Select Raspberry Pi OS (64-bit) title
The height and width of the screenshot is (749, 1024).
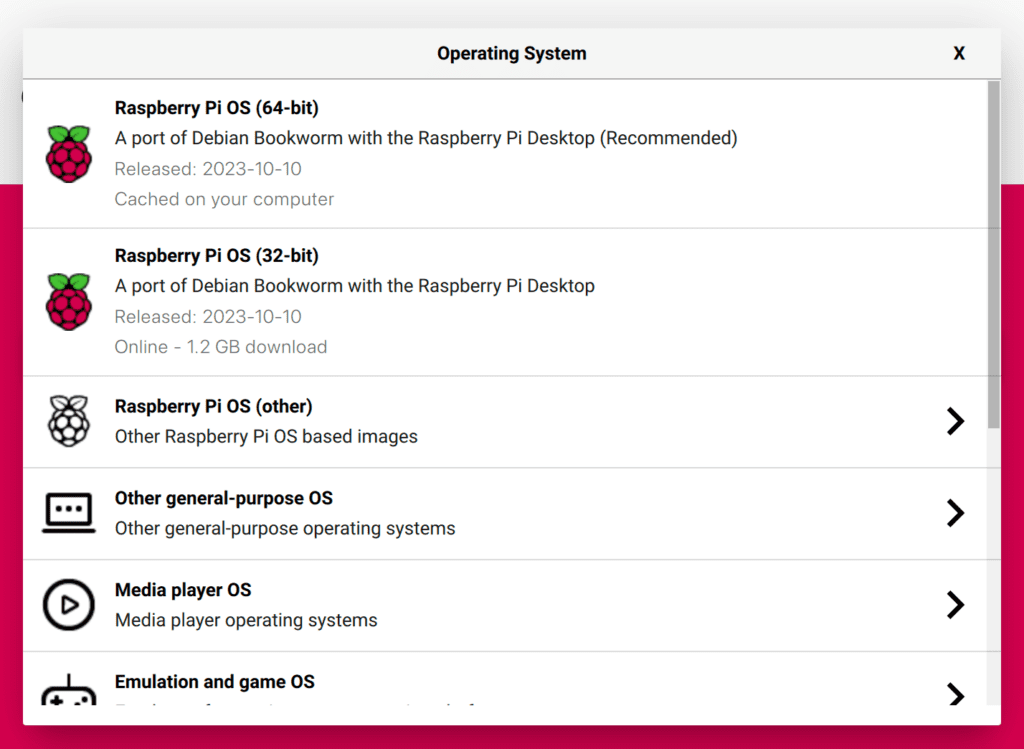[217, 108]
